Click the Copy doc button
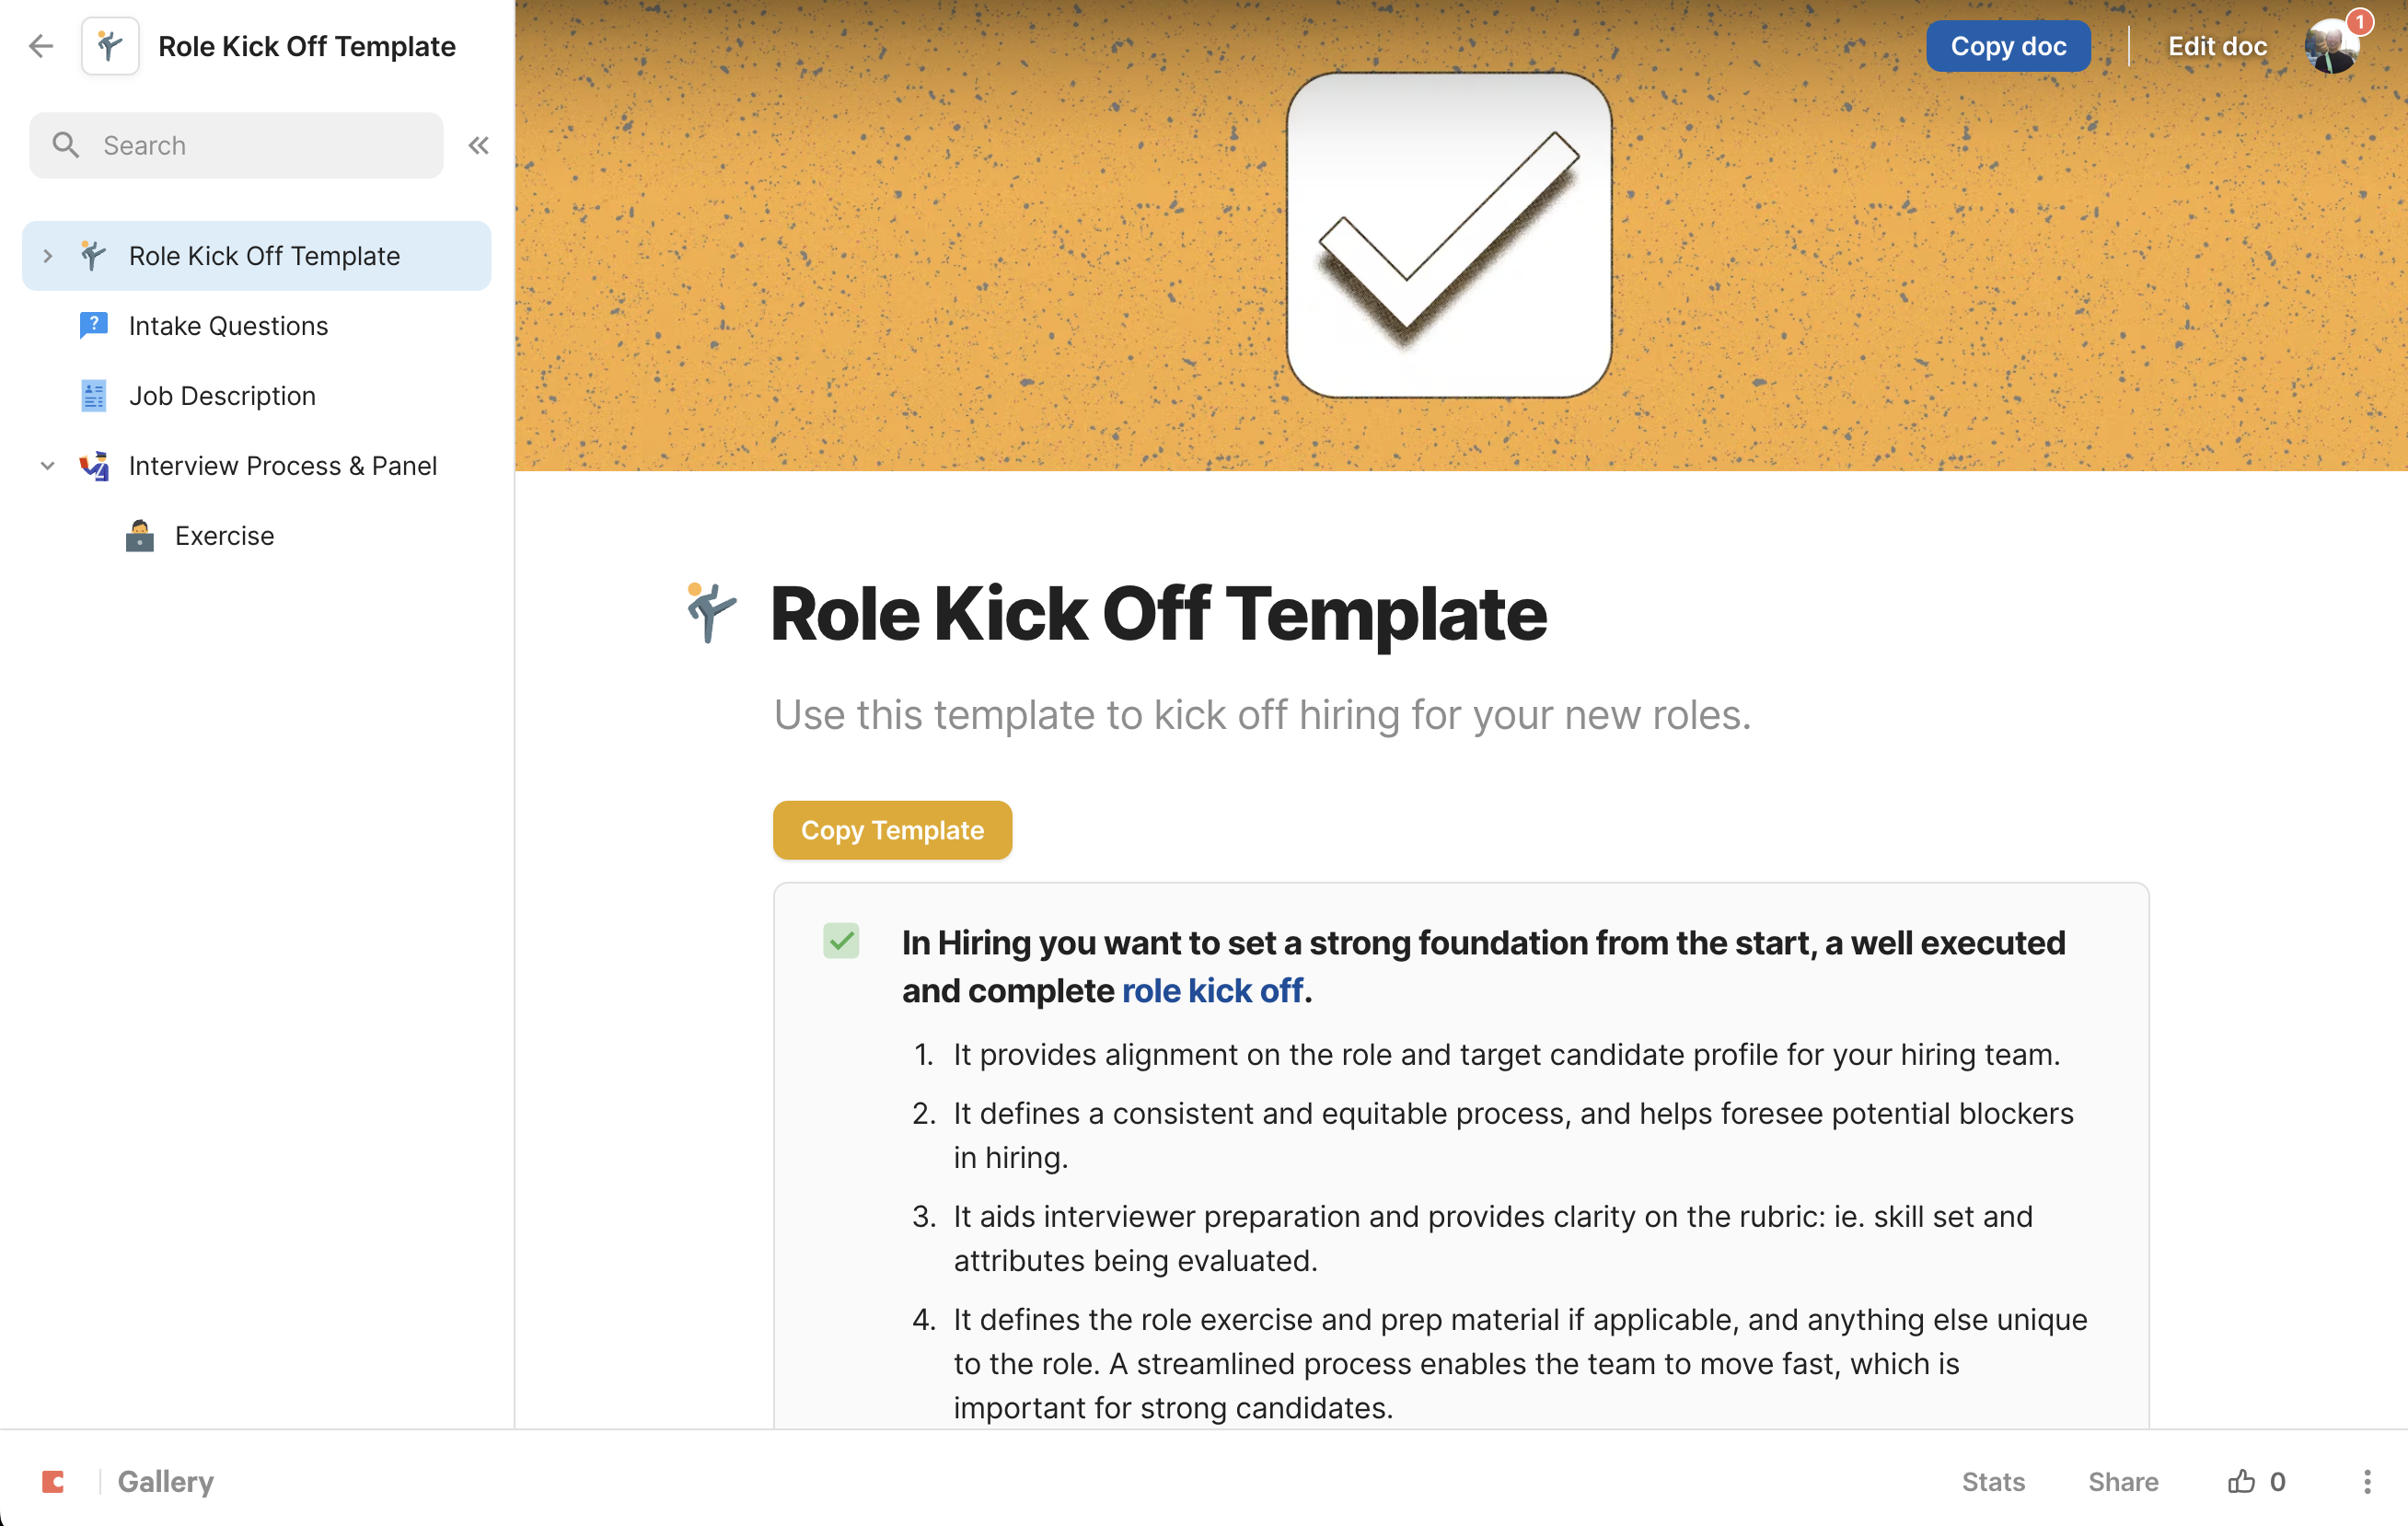Image resolution: width=2408 pixels, height=1526 pixels. pyautogui.click(x=2007, y=46)
